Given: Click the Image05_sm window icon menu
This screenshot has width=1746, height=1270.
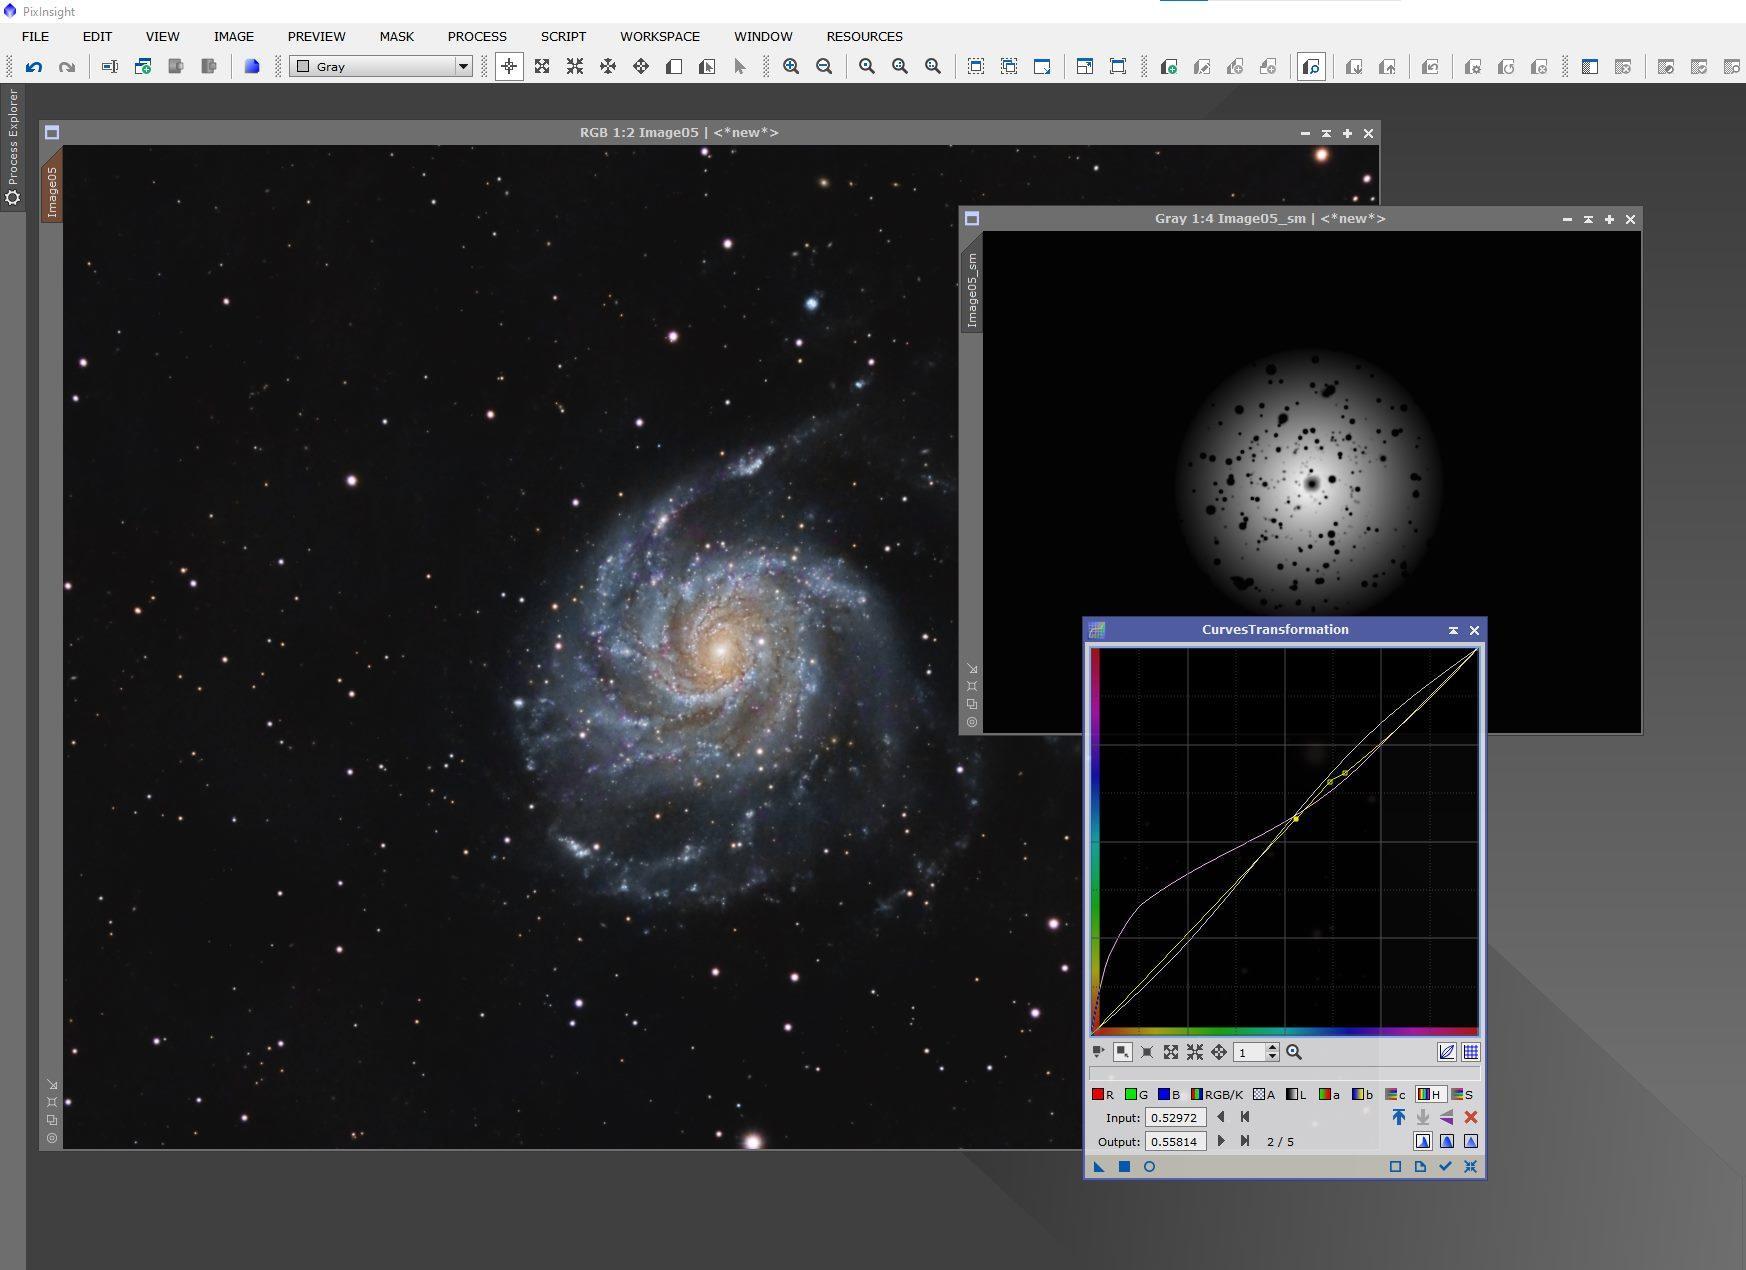Looking at the screenshot, I should click(972, 219).
